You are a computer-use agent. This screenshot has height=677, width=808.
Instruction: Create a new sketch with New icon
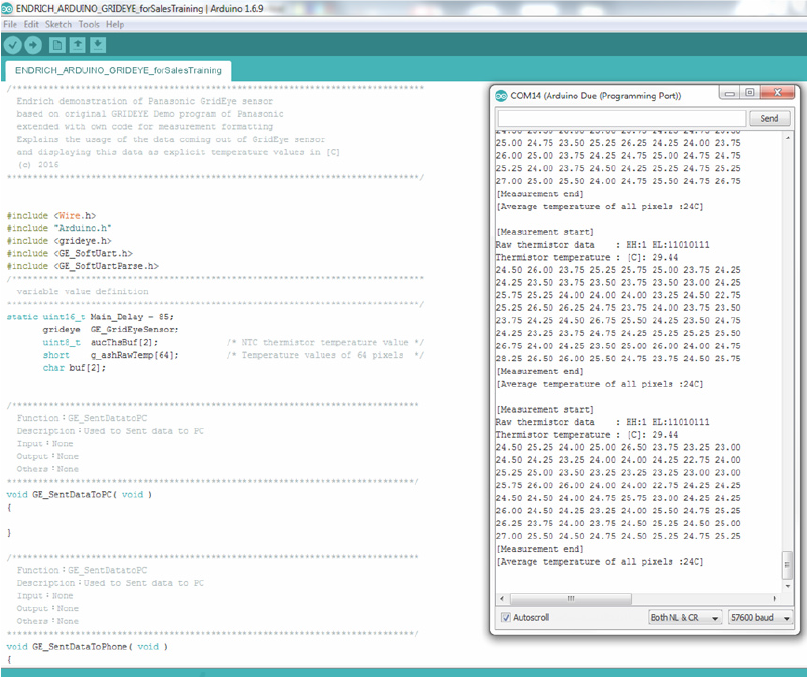[x=56, y=44]
